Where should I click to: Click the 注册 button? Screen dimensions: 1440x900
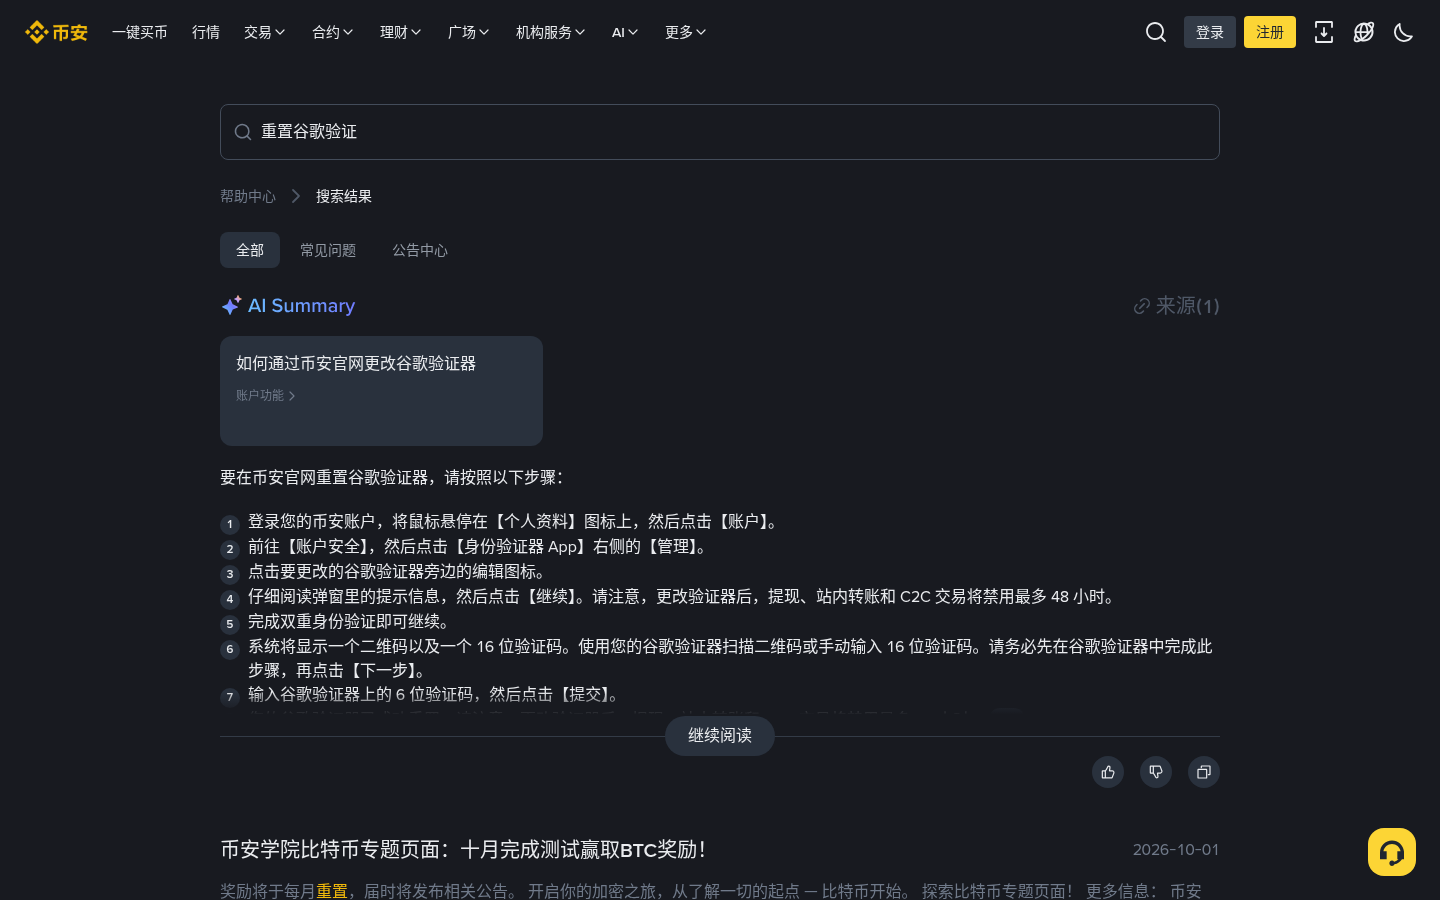(x=1270, y=32)
